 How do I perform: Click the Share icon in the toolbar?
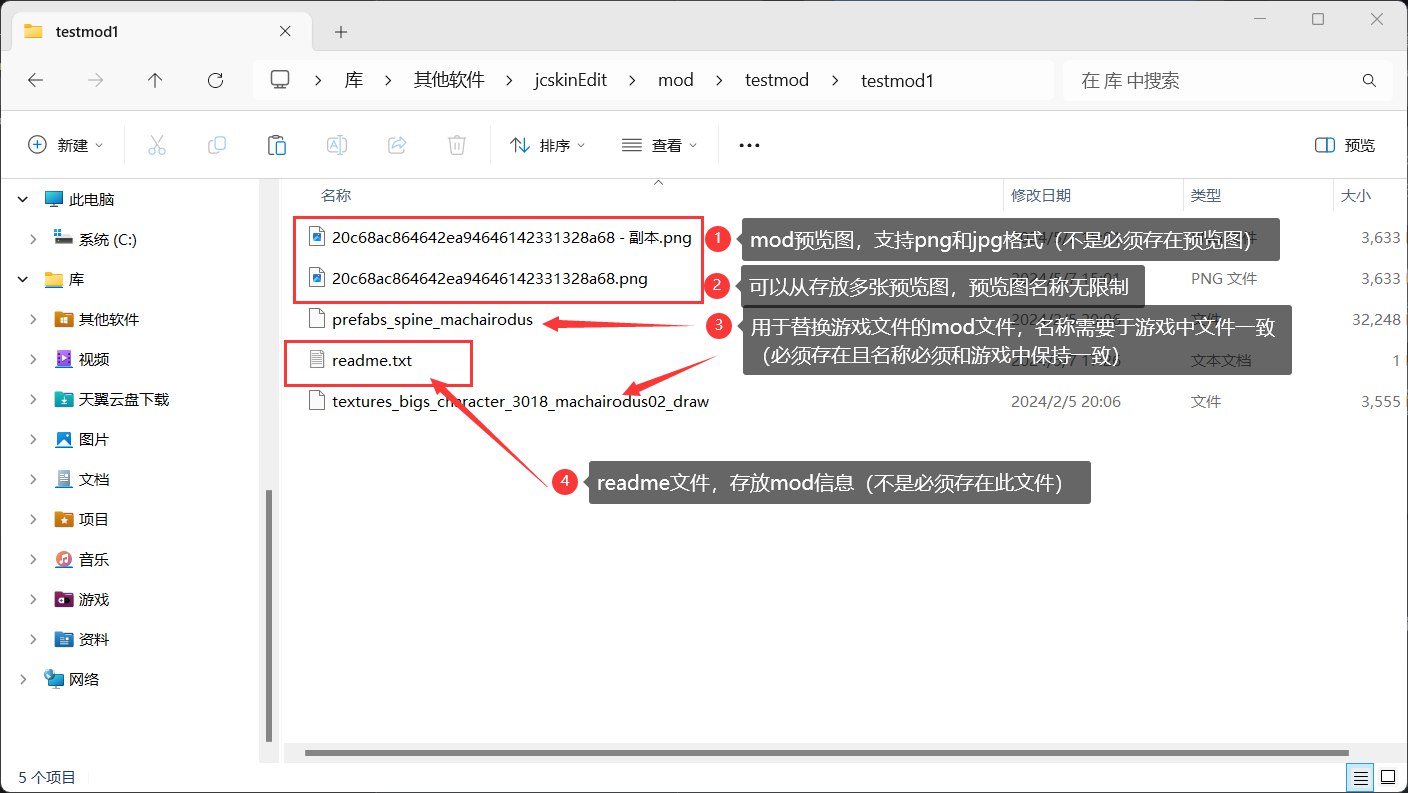(396, 144)
